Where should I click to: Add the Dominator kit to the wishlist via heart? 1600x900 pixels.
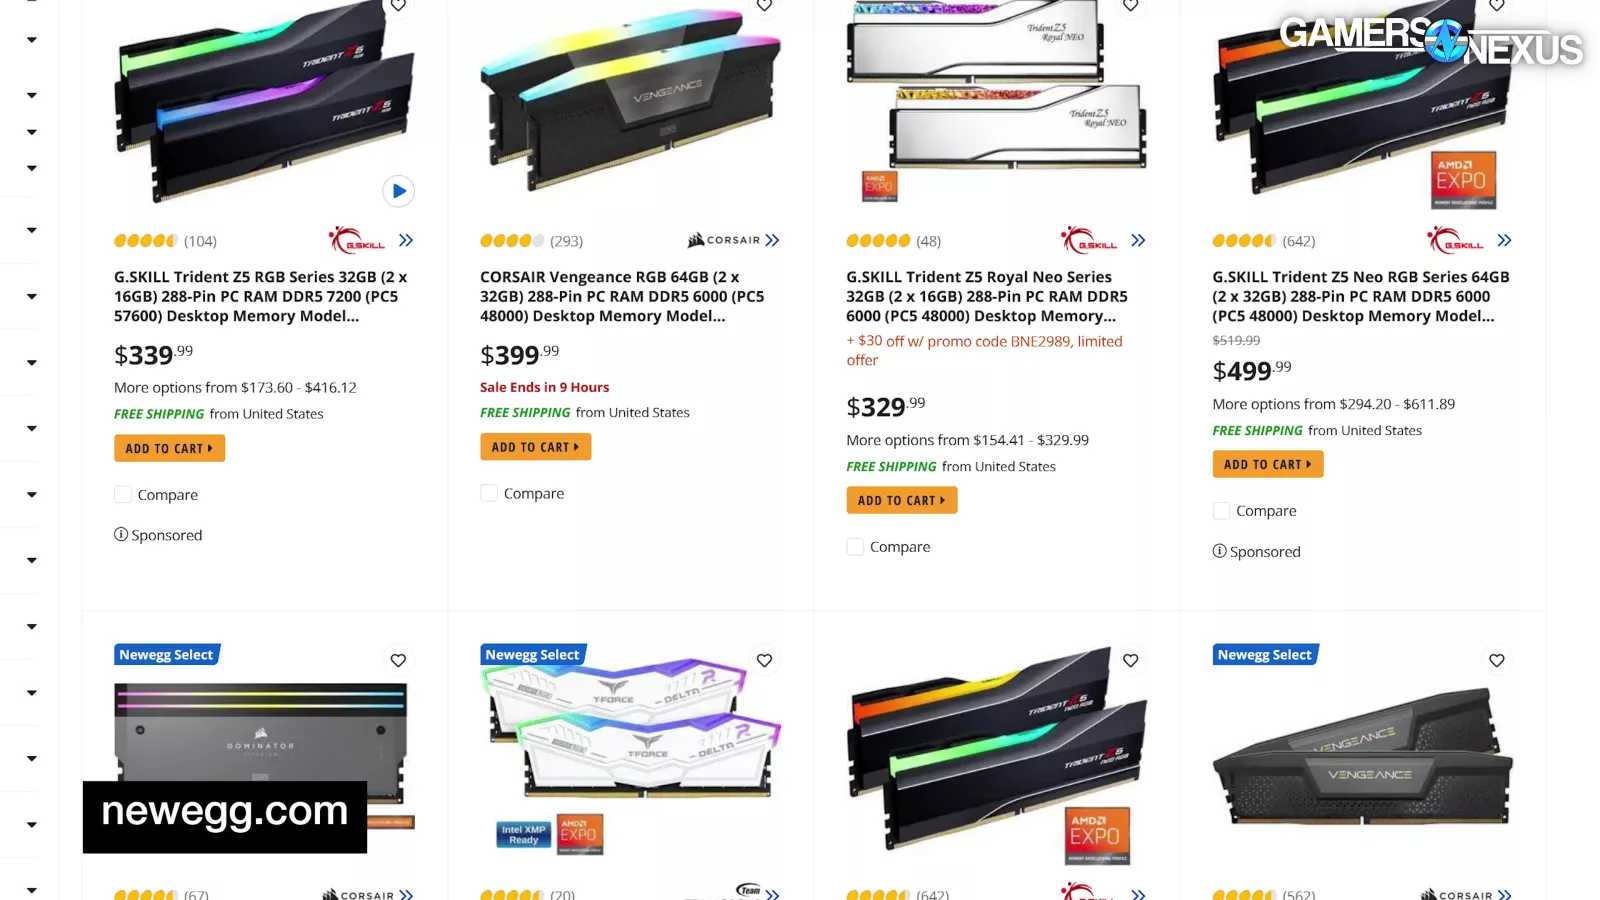click(x=398, y=660)
